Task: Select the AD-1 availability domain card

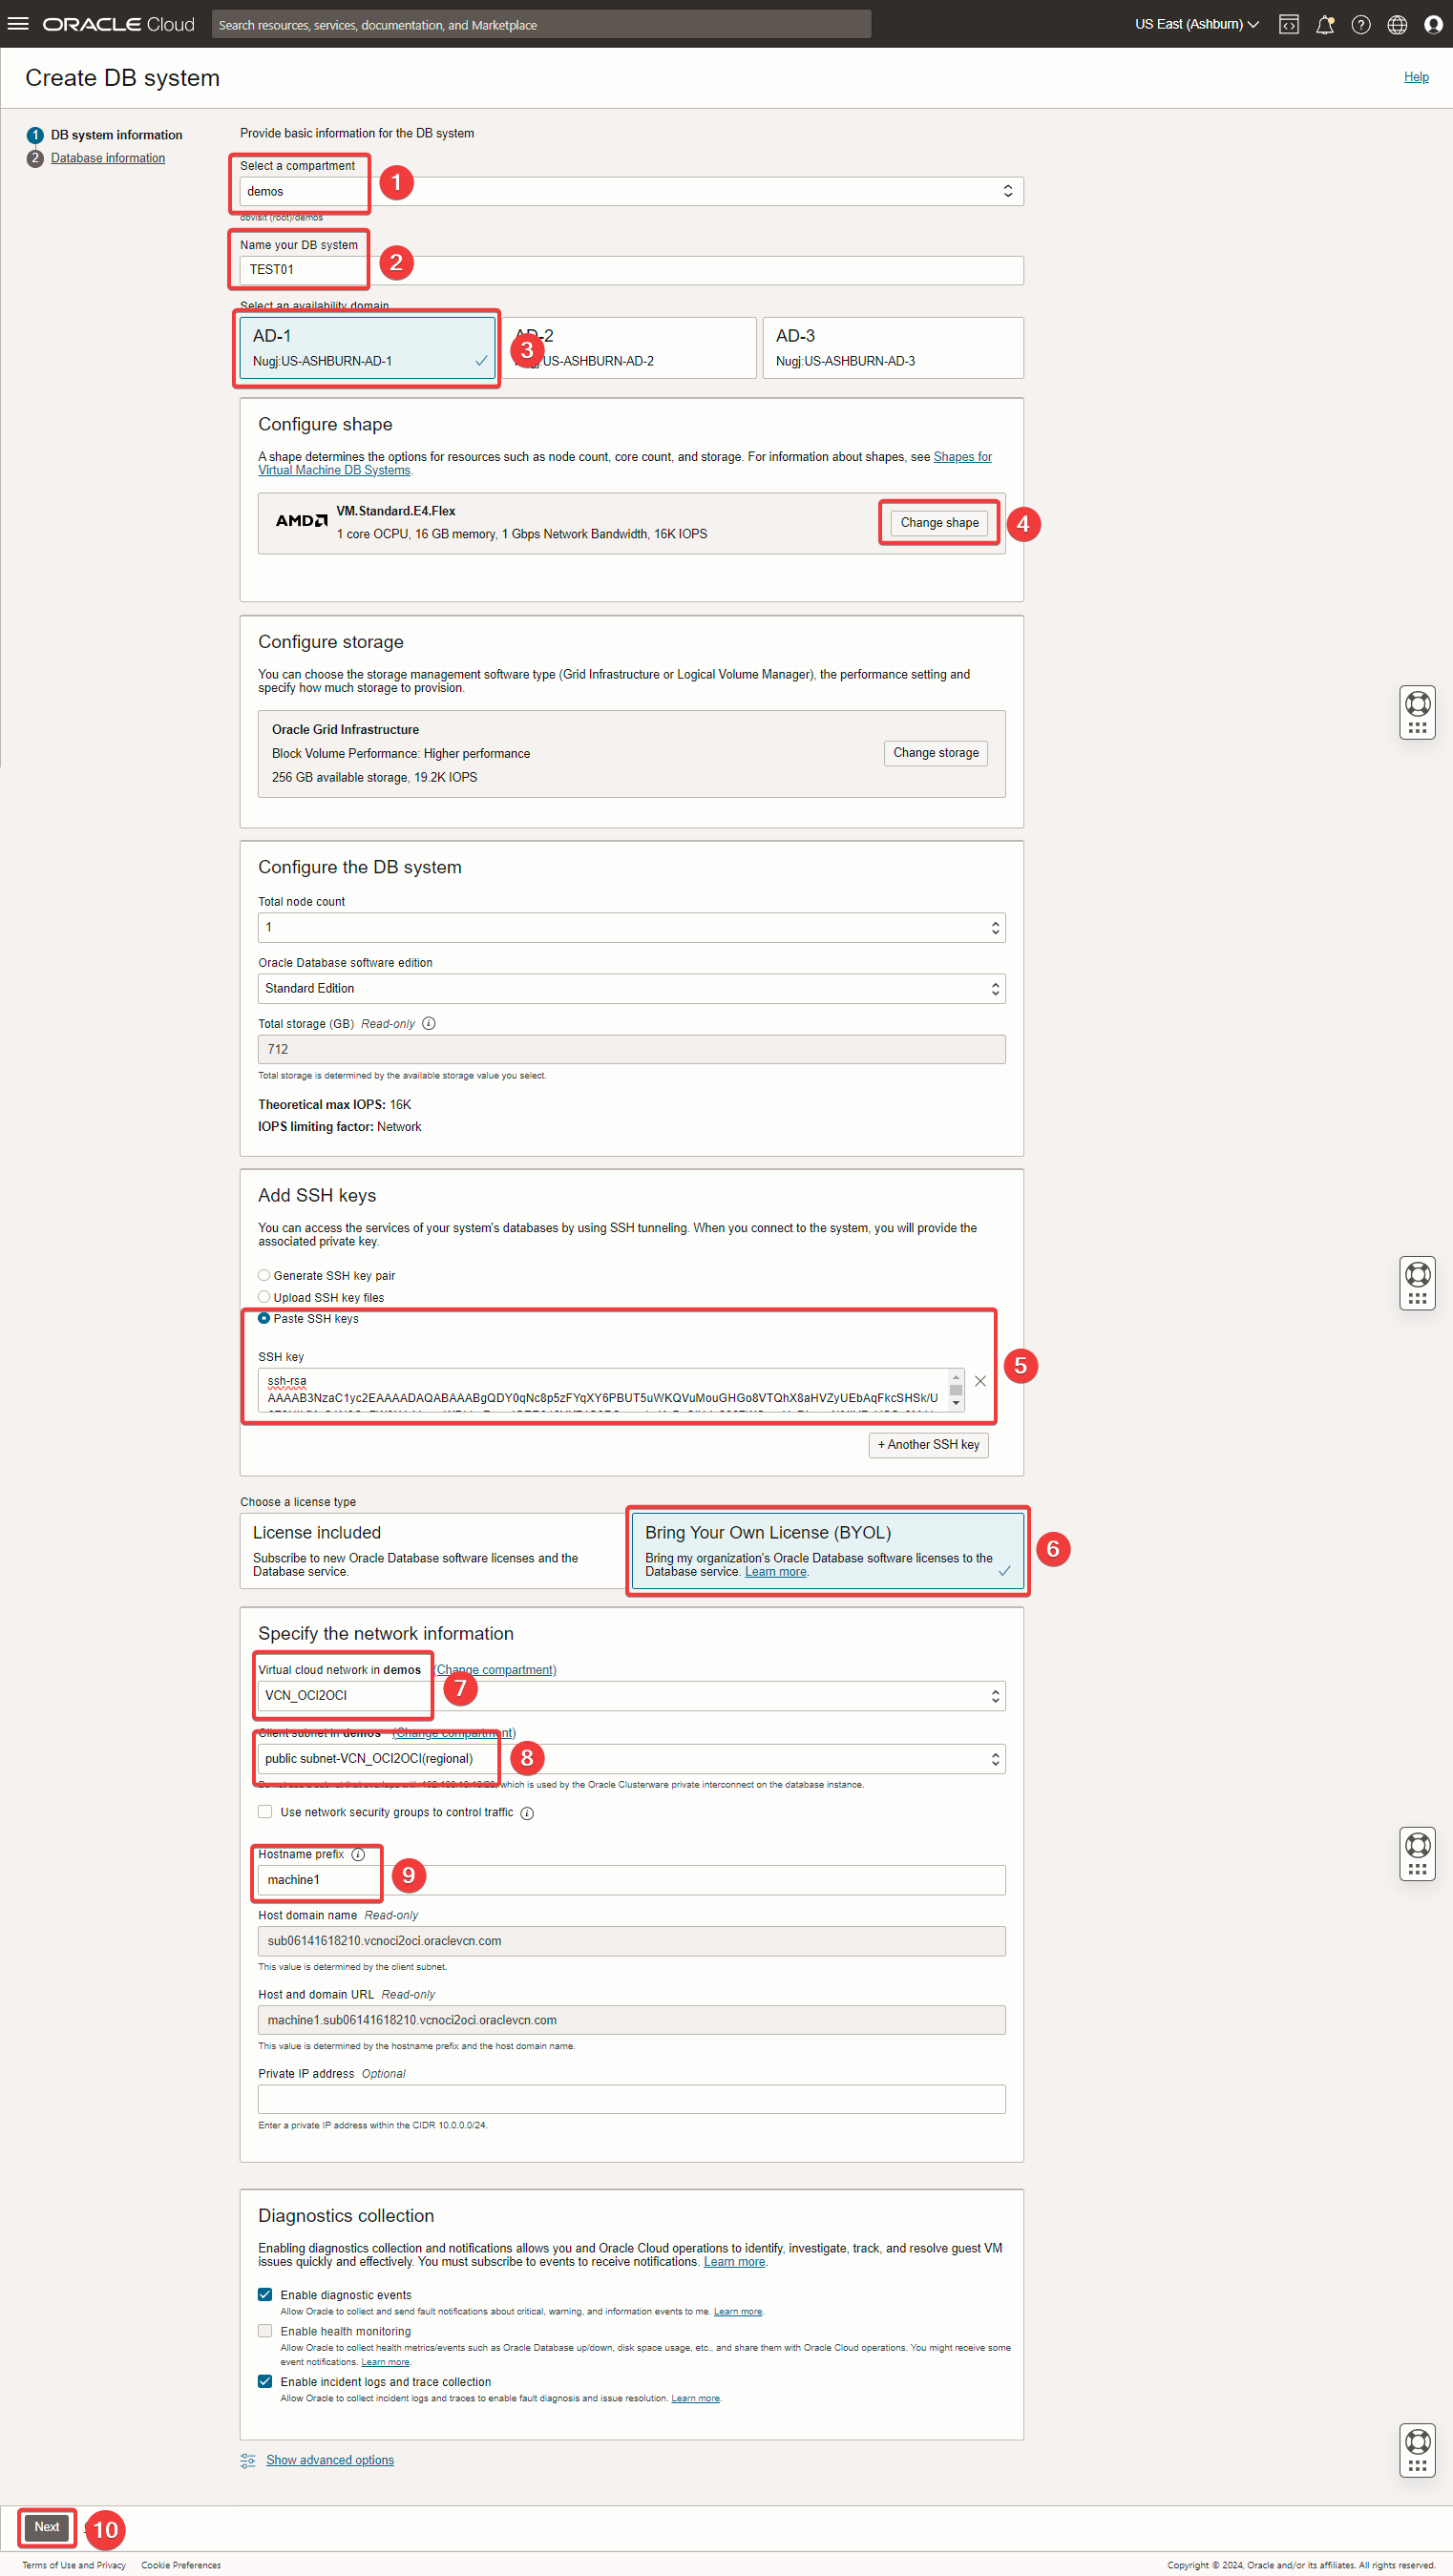Action: (367, 347)
